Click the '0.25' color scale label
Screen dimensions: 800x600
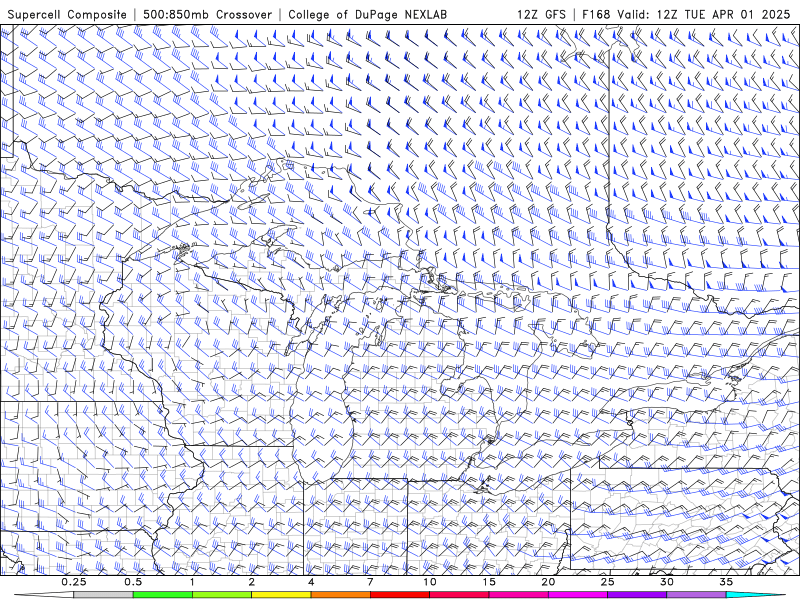point(74,582)
